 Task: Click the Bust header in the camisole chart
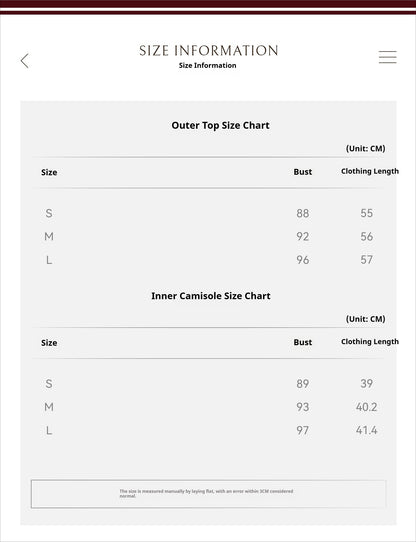pyautogui.click(x=303, y=342)
